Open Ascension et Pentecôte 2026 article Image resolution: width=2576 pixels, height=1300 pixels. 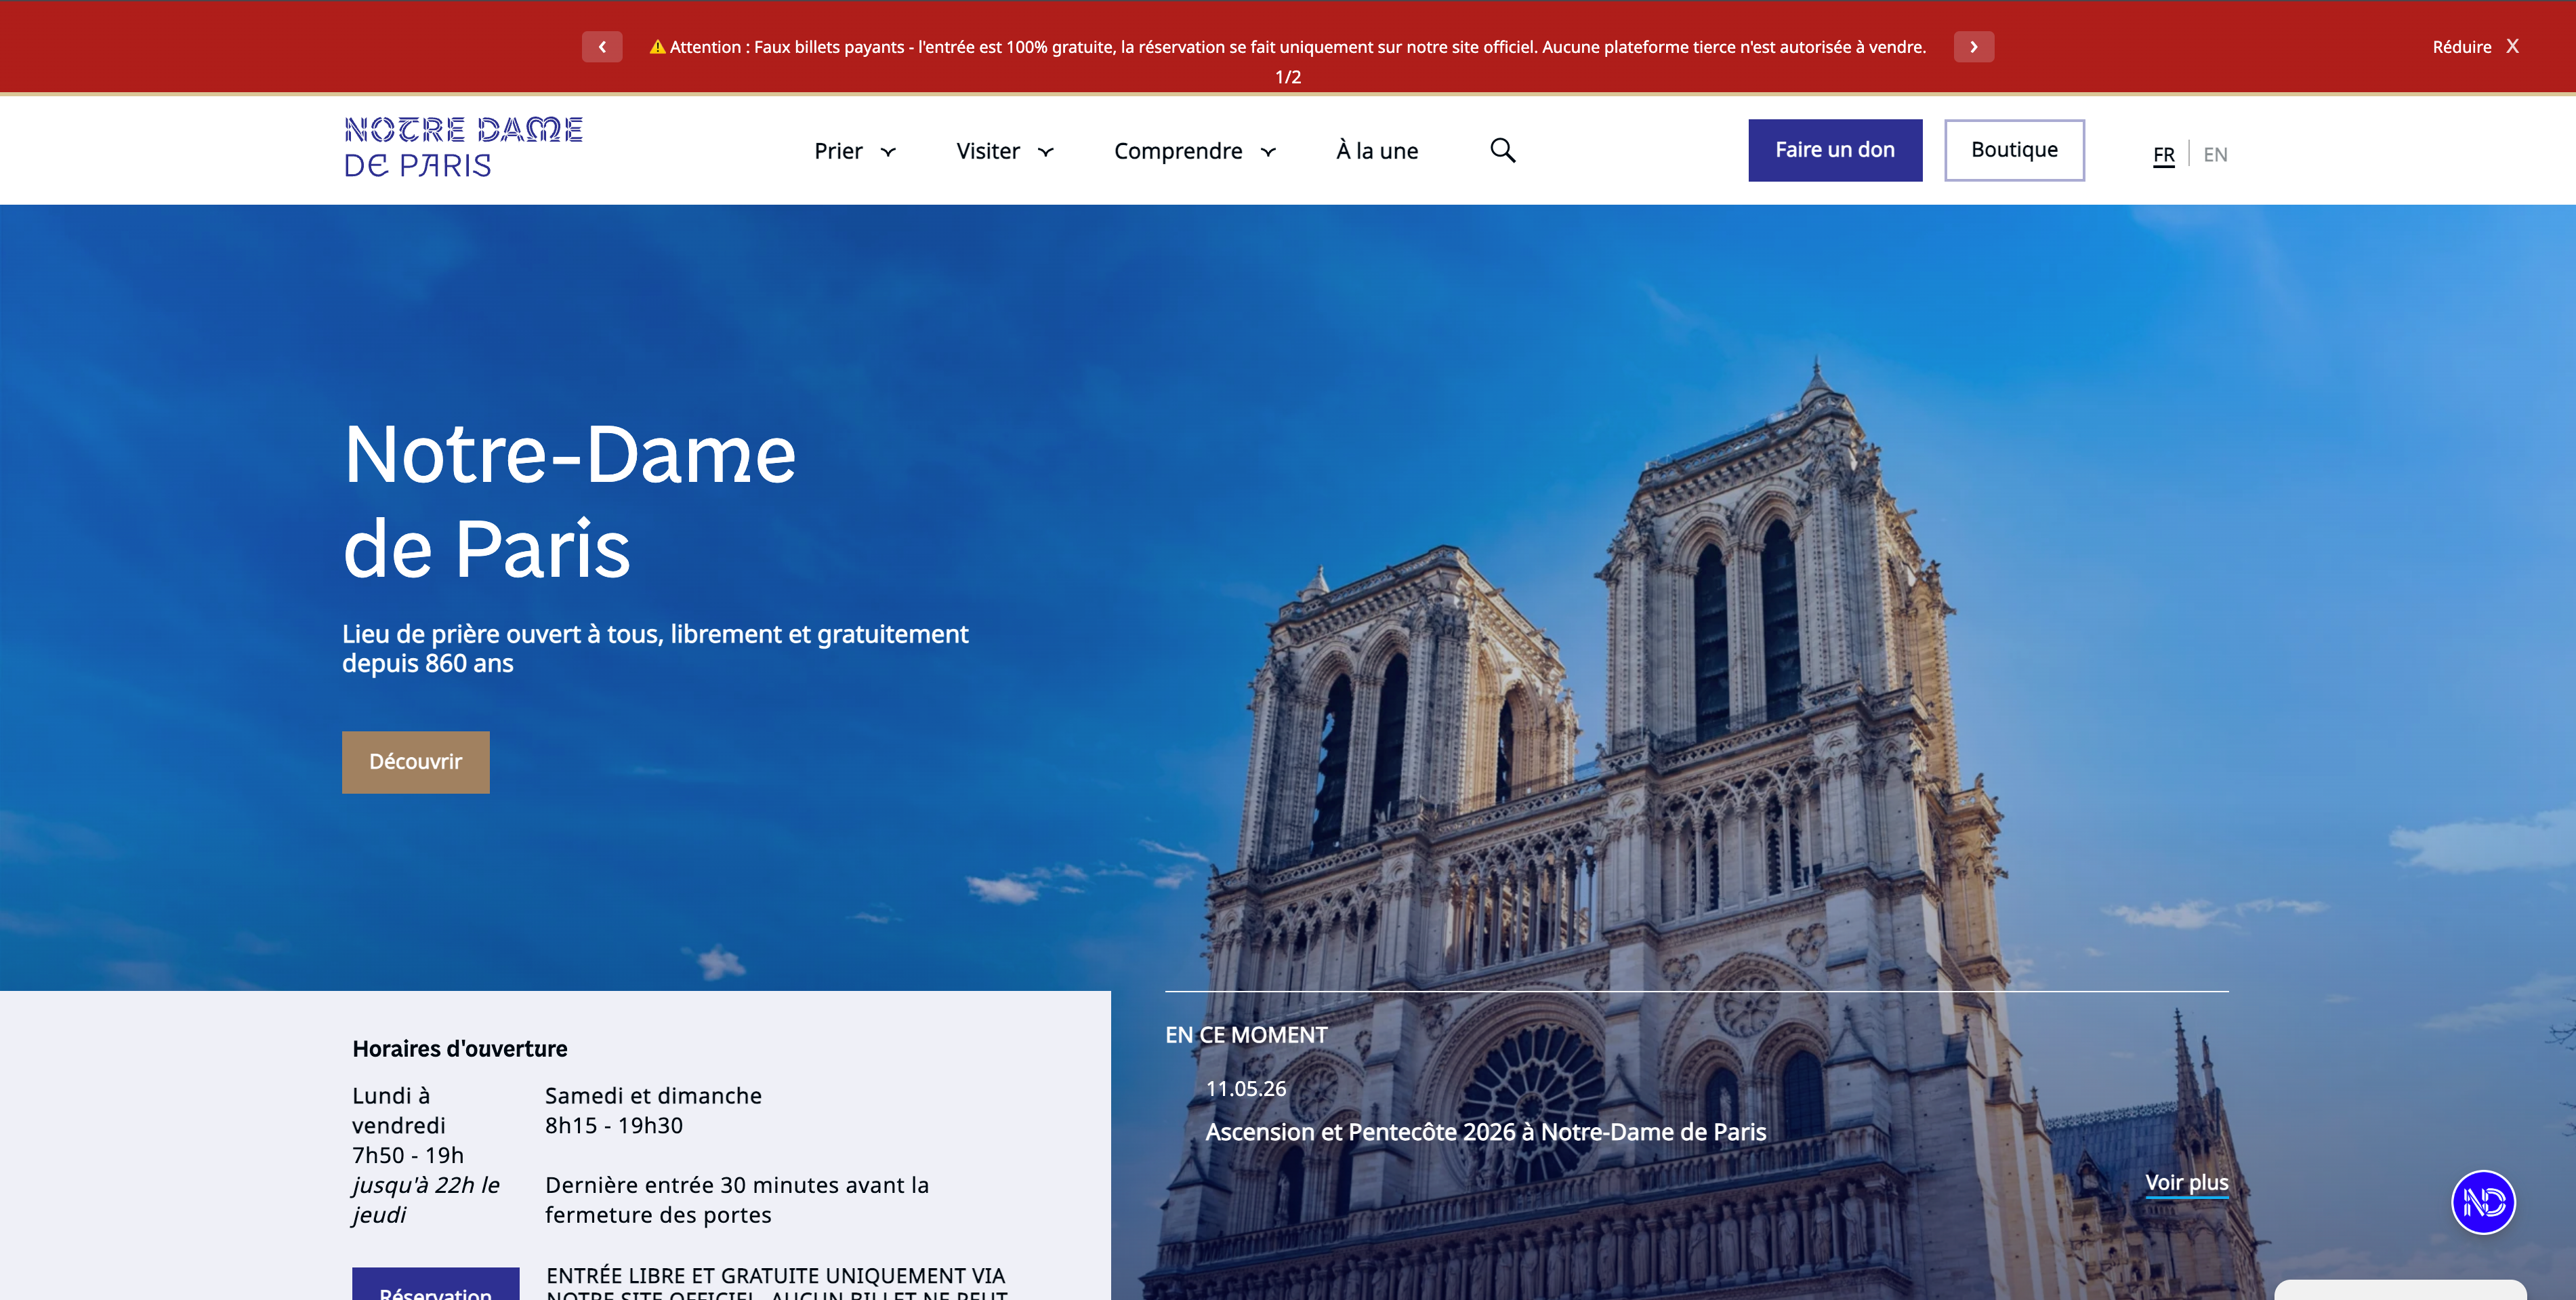pos(1485,1132)
